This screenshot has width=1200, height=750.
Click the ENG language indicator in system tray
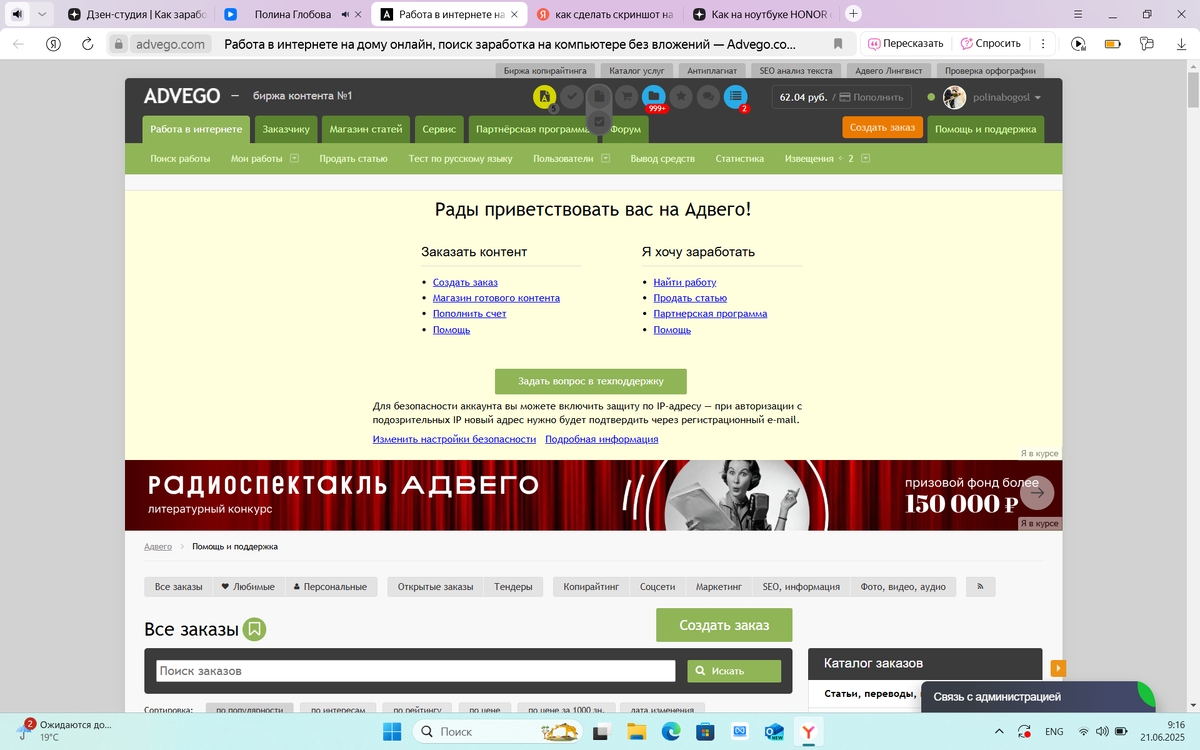(x=1054, y=731)
